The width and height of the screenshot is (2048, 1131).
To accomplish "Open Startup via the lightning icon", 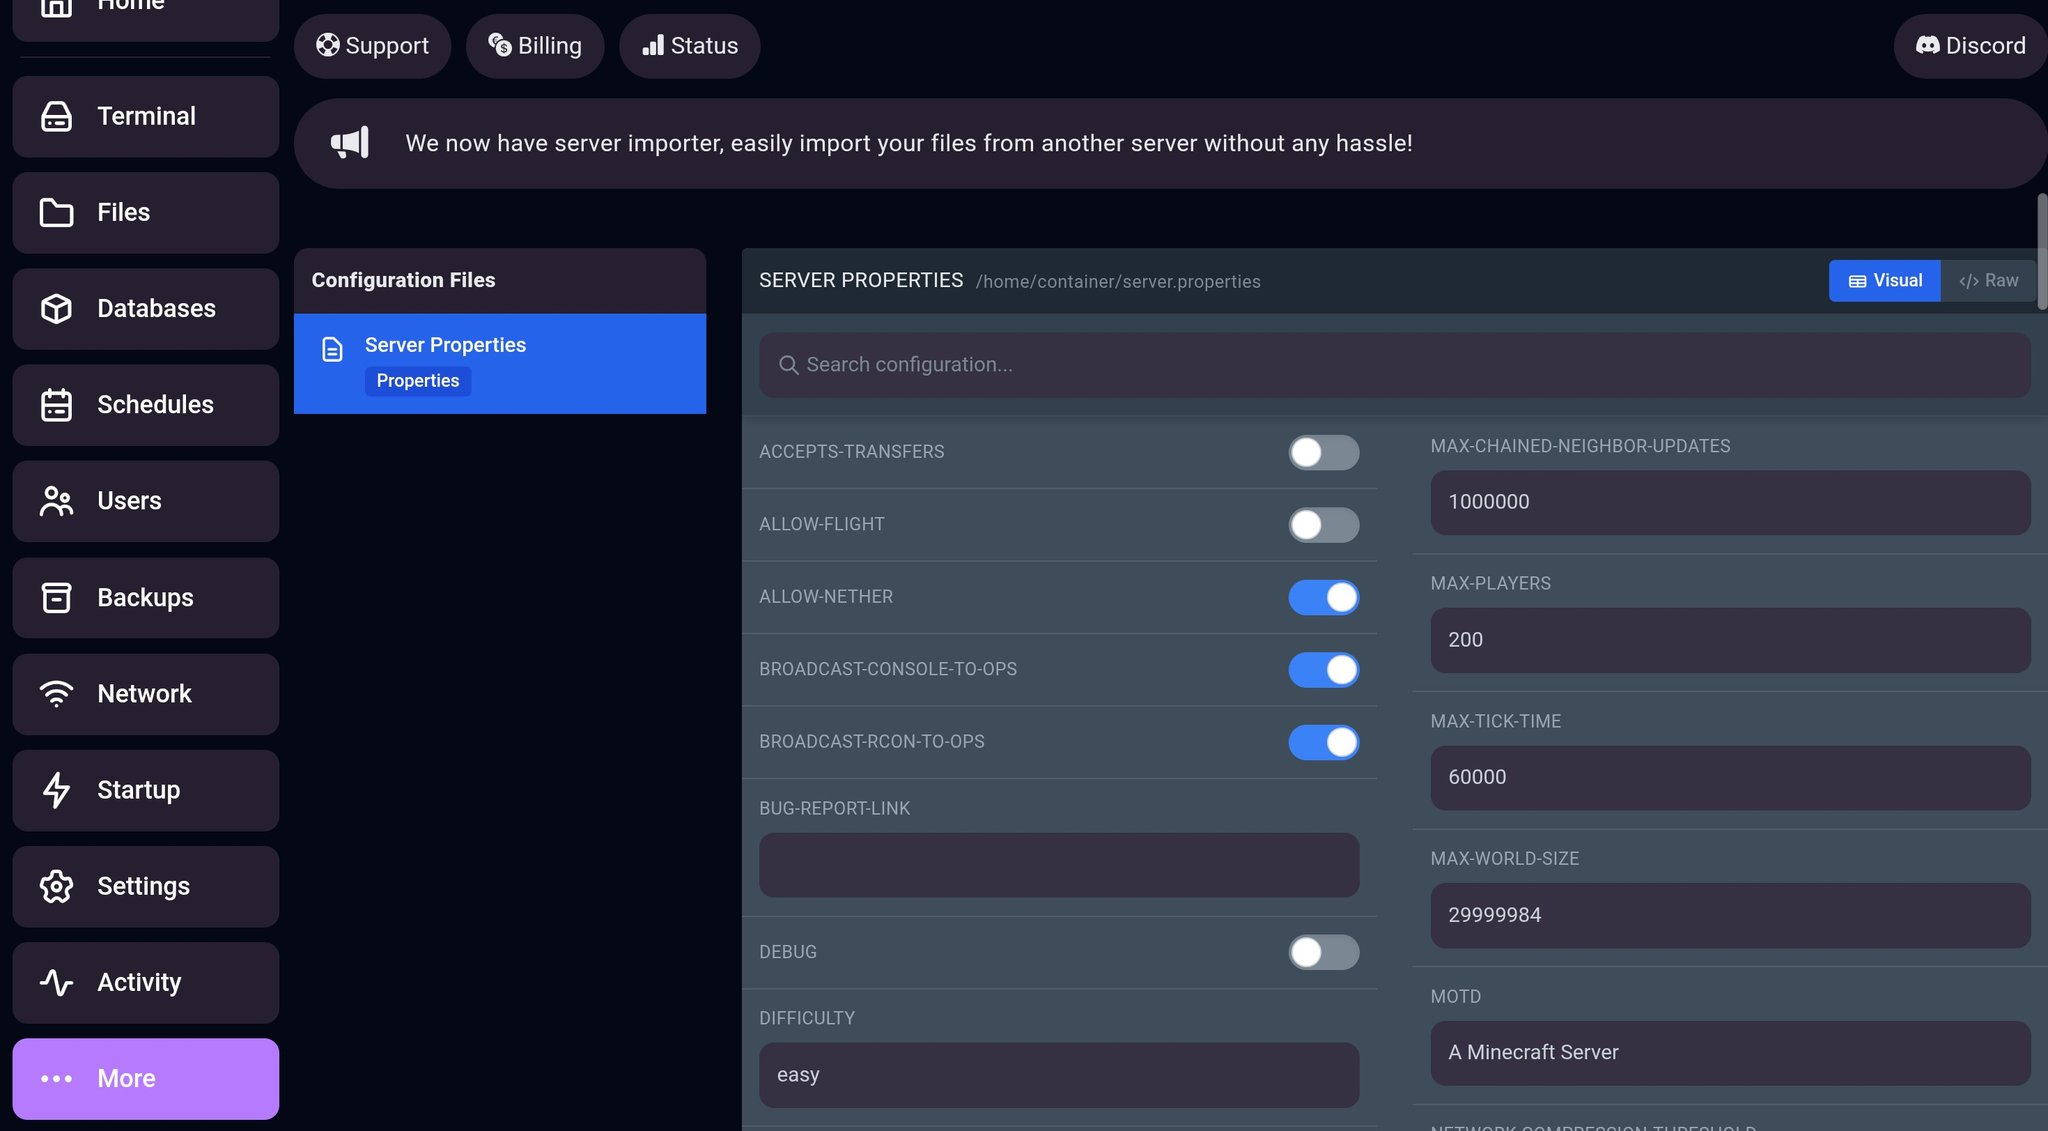I will (56, 790).
